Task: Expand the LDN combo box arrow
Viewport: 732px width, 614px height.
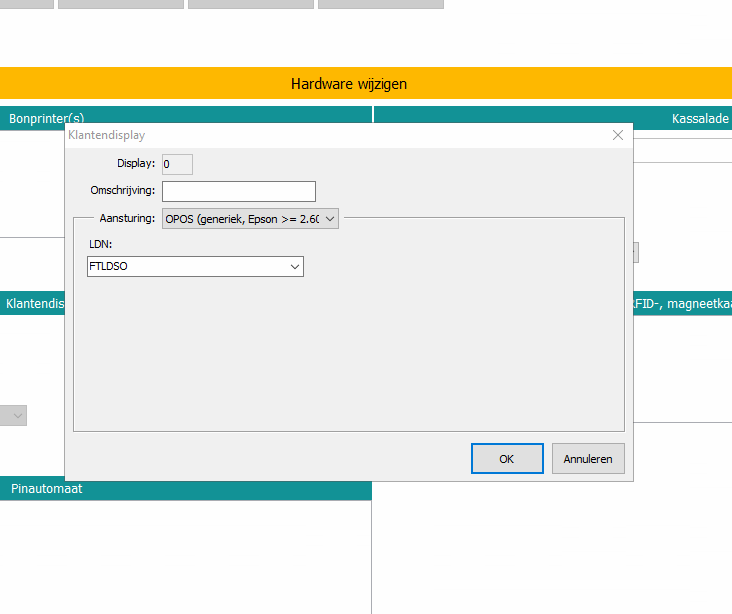Action: pyautogui.click(x=294, y=267)
